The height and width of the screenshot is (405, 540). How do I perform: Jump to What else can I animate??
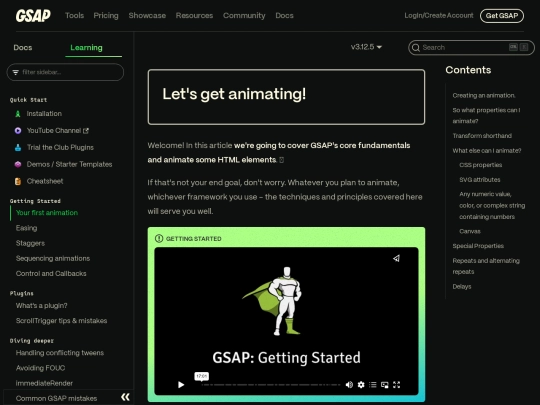tap(487, 150)
